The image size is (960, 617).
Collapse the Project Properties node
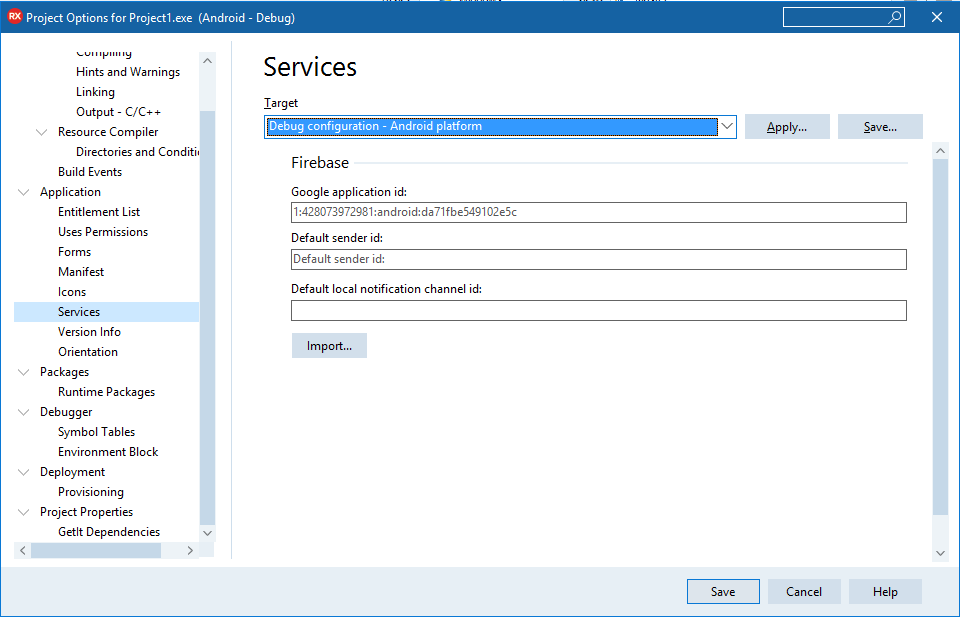pyautogui.click(x=24, y=512)
